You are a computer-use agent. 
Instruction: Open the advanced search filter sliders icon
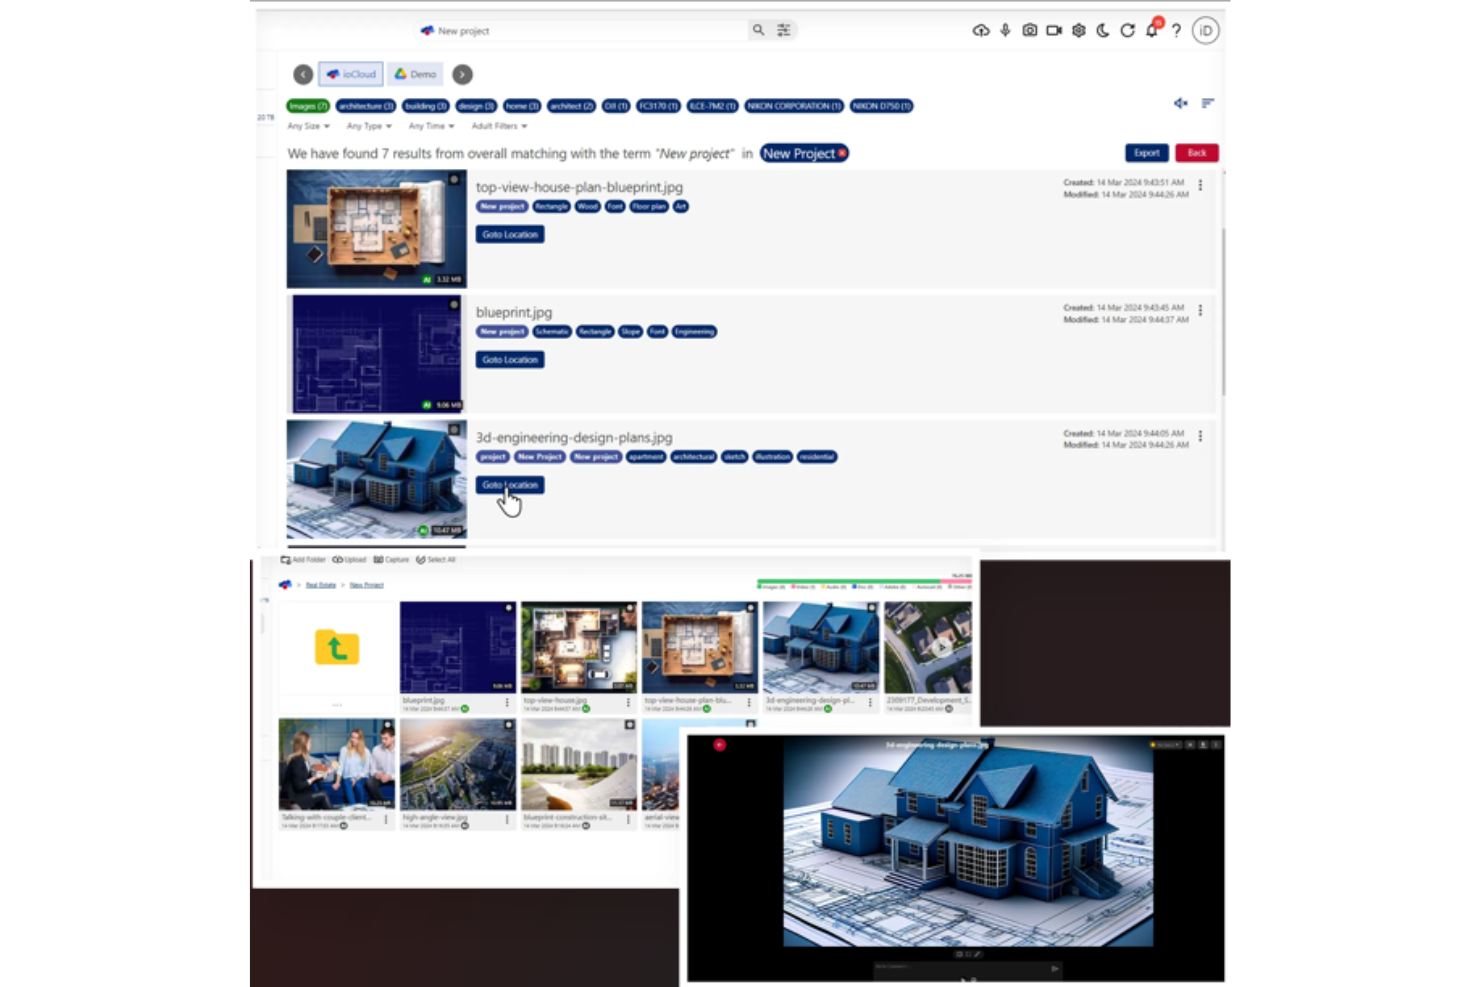[784, 30]
